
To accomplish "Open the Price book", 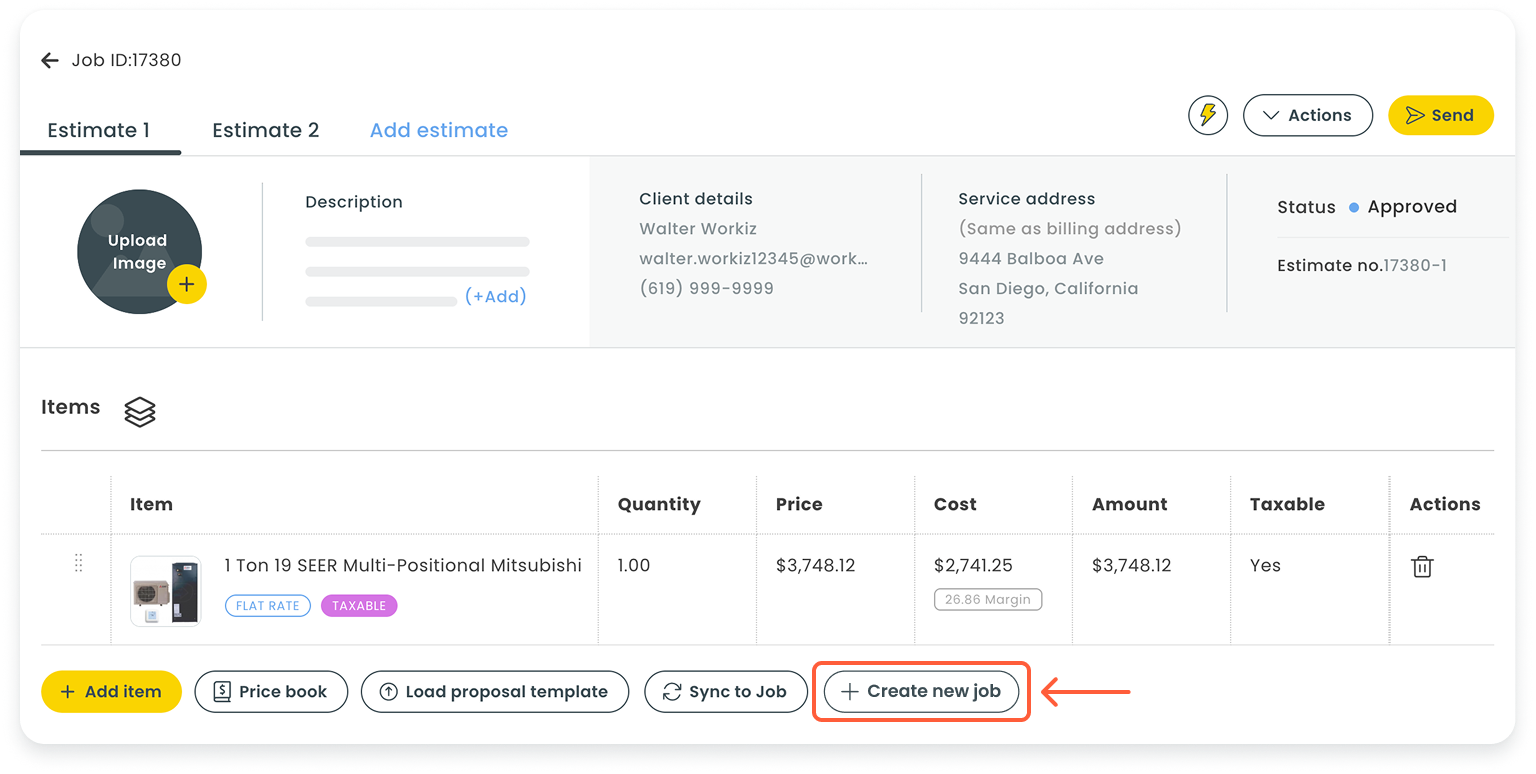I will [x=271, y=692].
